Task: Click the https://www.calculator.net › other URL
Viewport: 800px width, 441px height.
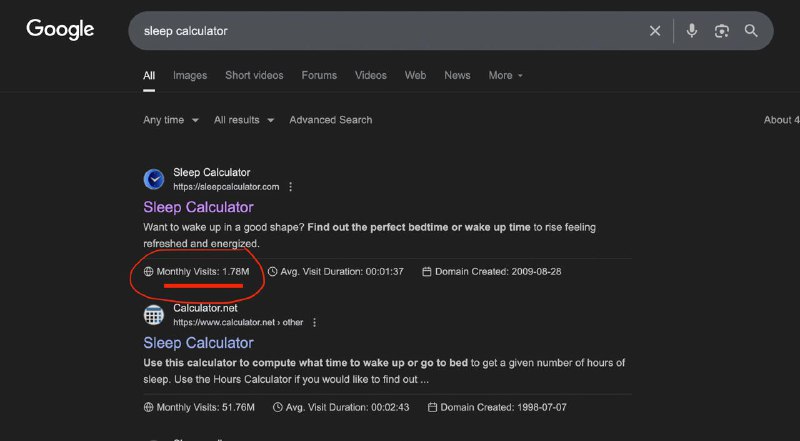Action: 238,323
